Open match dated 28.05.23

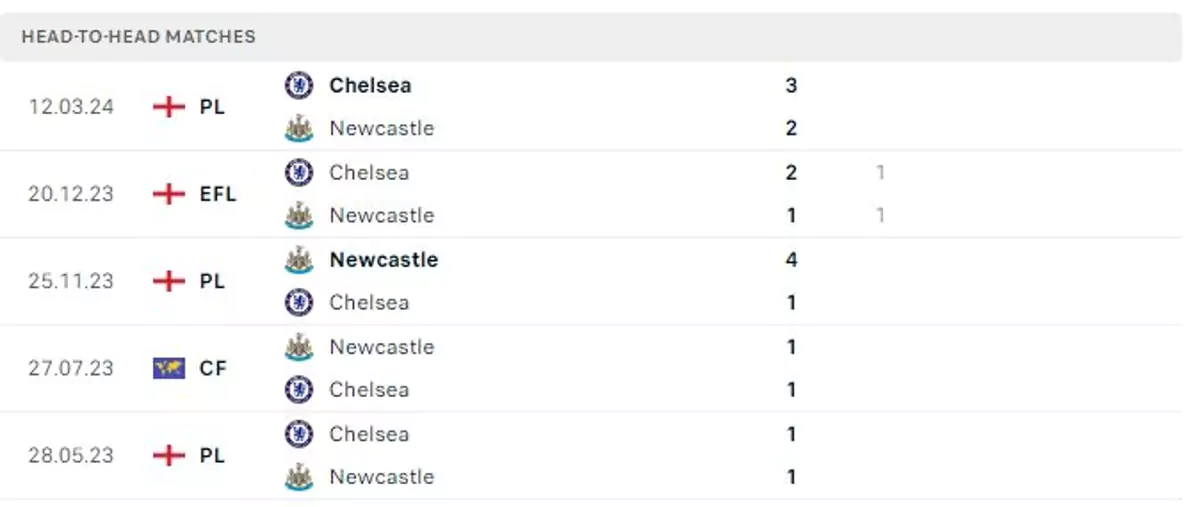click(x=71, y=455)
